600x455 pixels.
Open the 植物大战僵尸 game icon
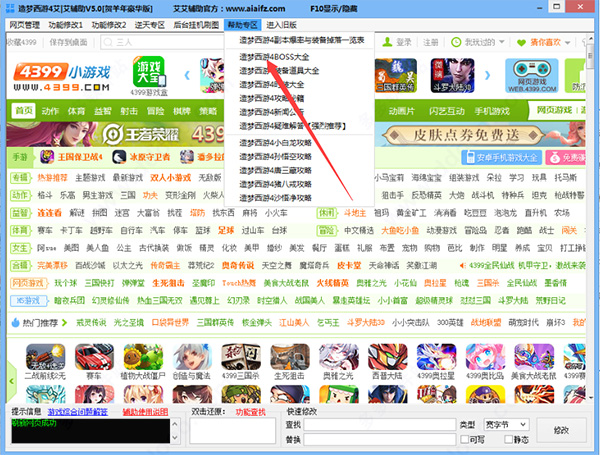coord(143,357)
